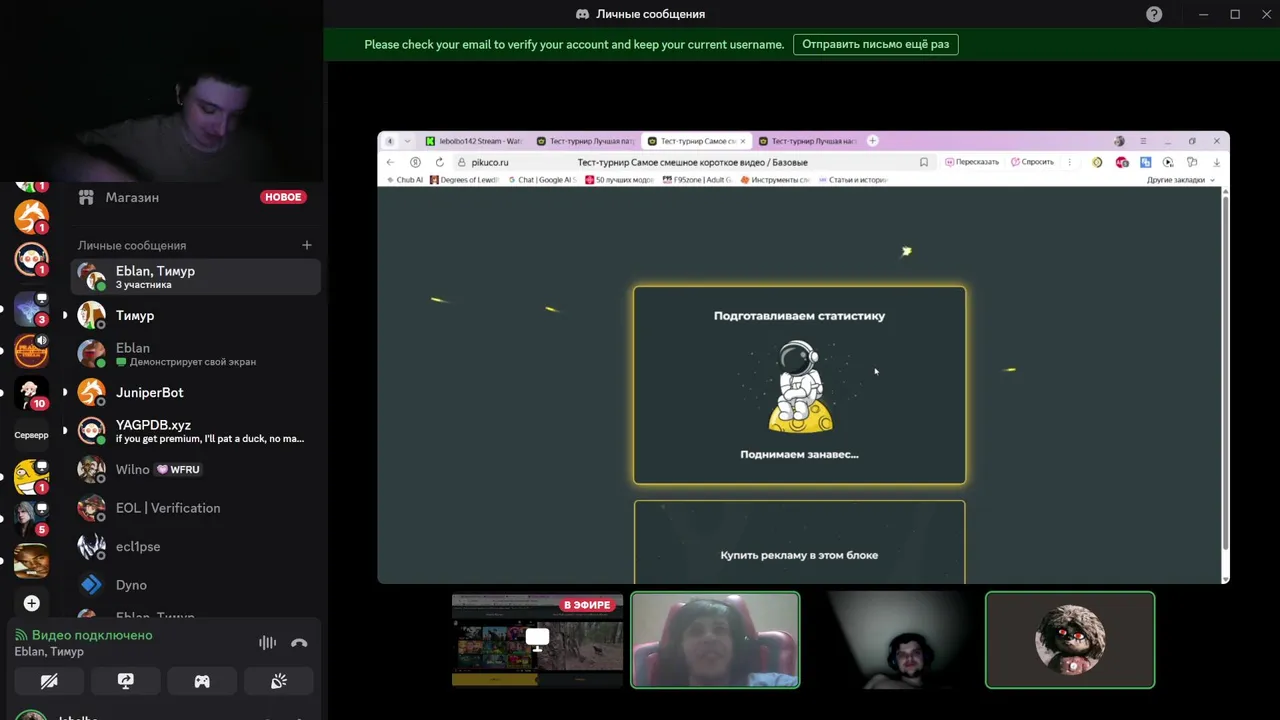Expand Другие закладки bookmarks folder
The height and width of the screenshot is (720, 1280).
pyautogui.click(x=1180, y=180)
